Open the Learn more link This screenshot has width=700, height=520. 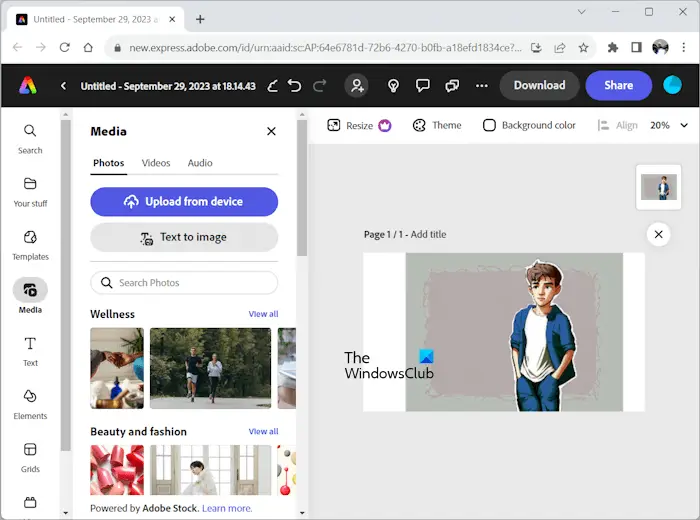click(x=227, y=508)
